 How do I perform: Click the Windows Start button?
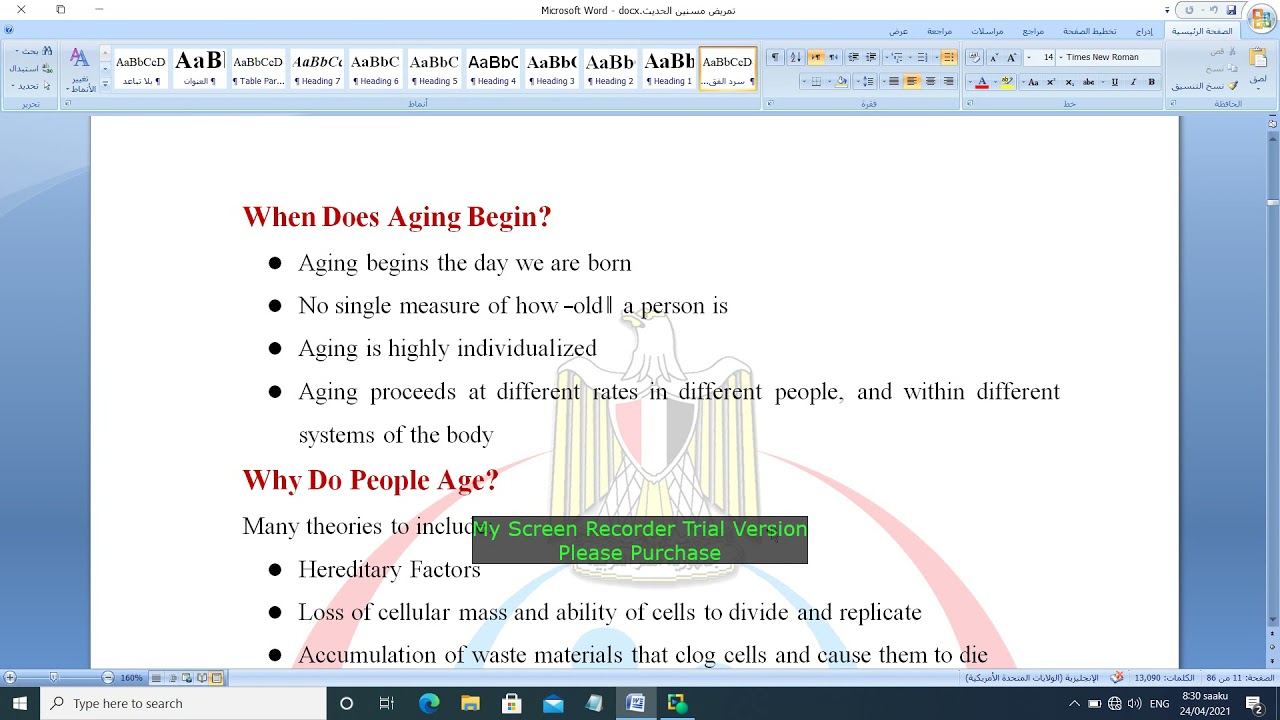tap(20, 704)
